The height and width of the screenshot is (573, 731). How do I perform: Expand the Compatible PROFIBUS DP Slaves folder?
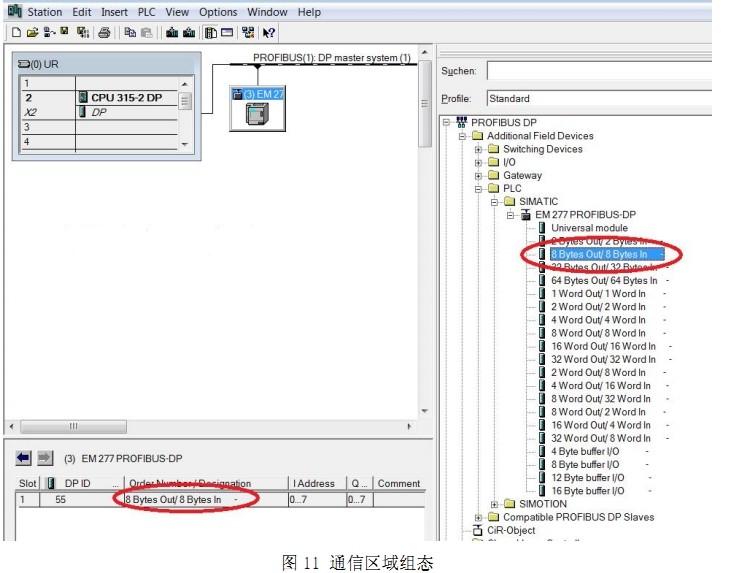point(478,517)
